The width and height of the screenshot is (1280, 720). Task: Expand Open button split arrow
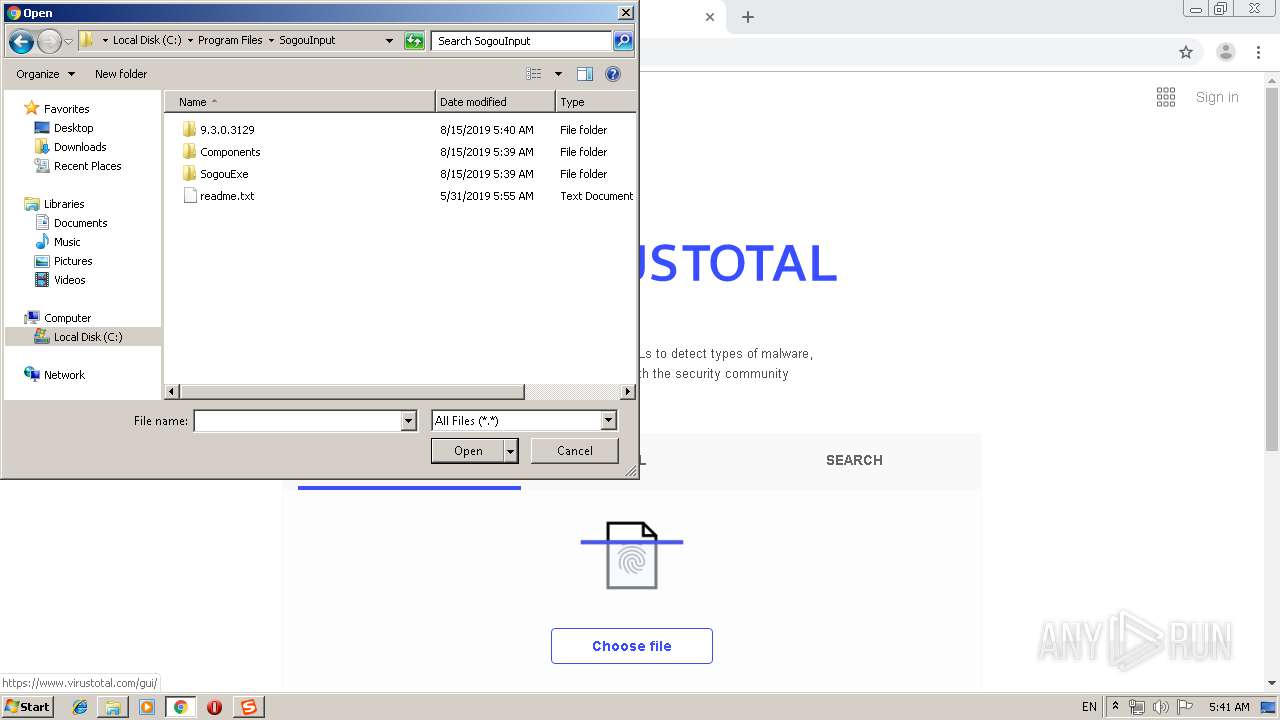pyautogui.click(x=510, y=451)
